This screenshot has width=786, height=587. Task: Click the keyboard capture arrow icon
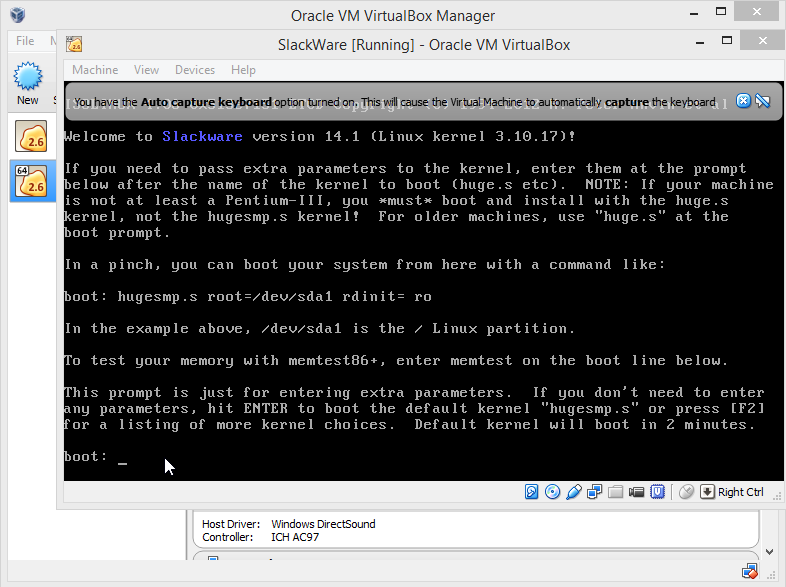[x=707, y=492]
